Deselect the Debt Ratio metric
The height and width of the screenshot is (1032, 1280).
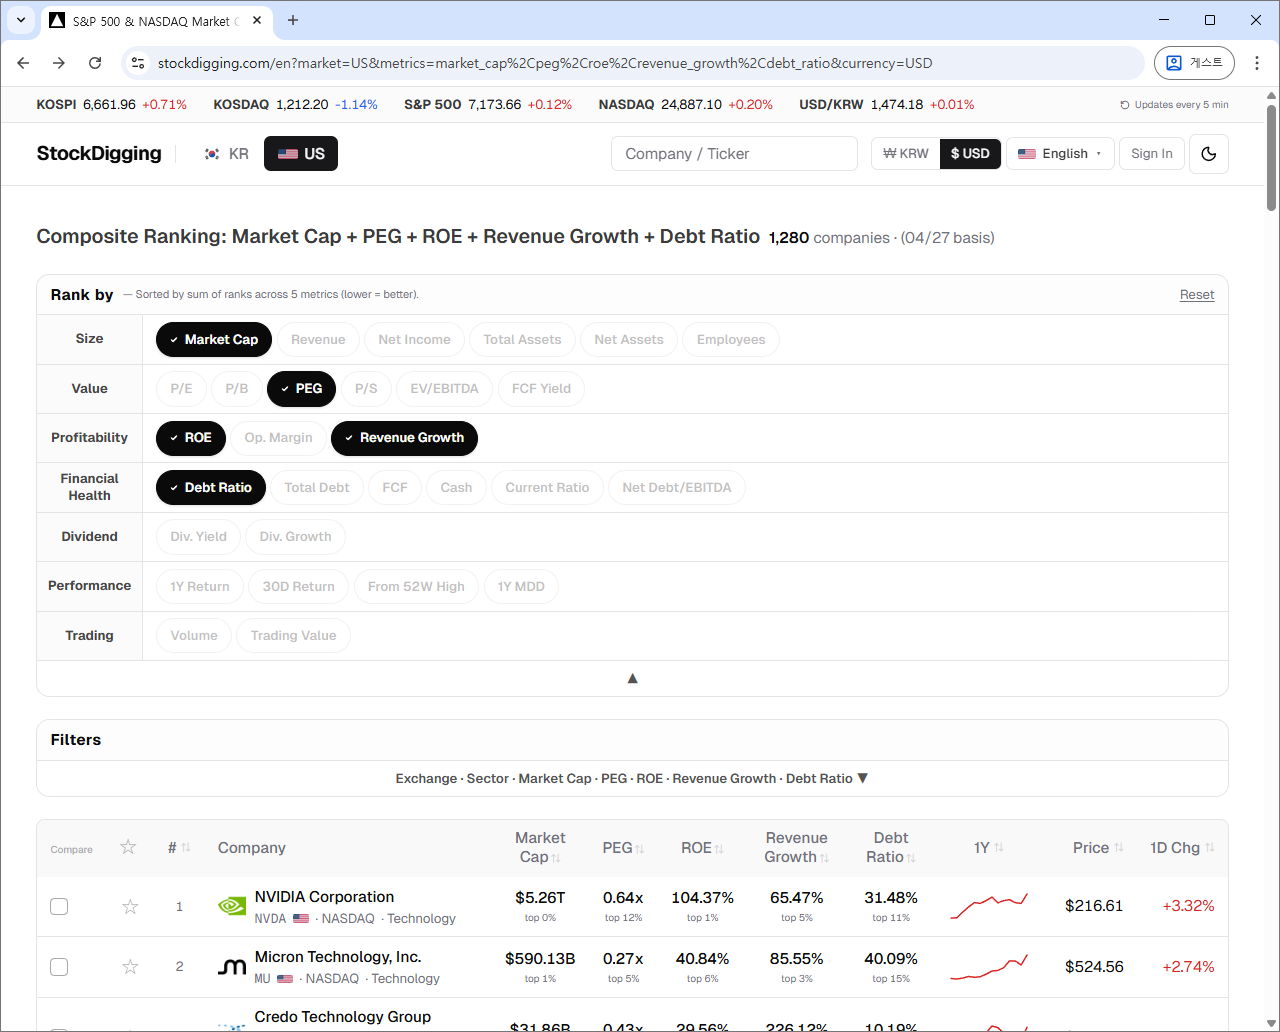pos(211,487)
